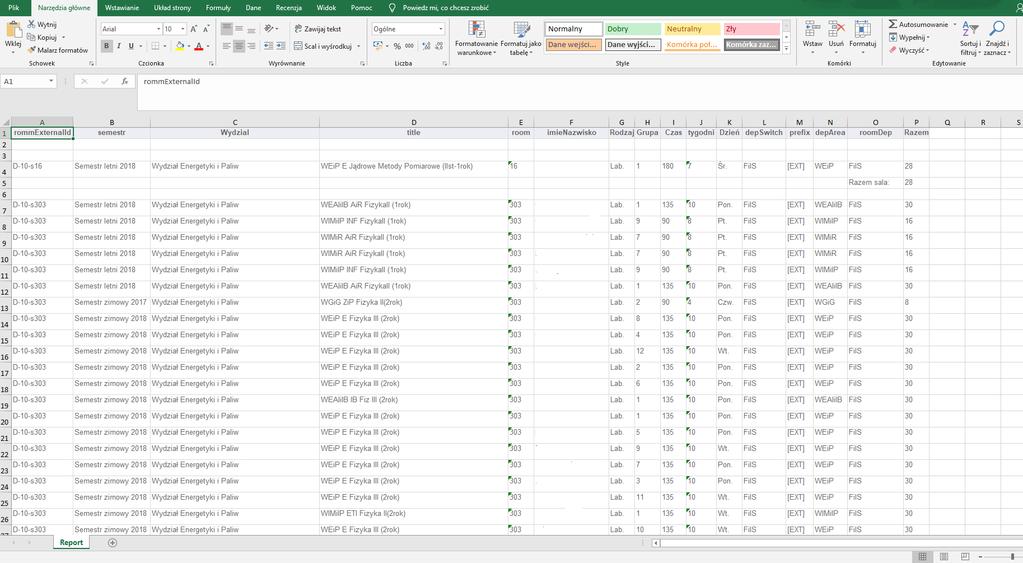Apply the Komórka zaznaczona cell style

[752, 44]
